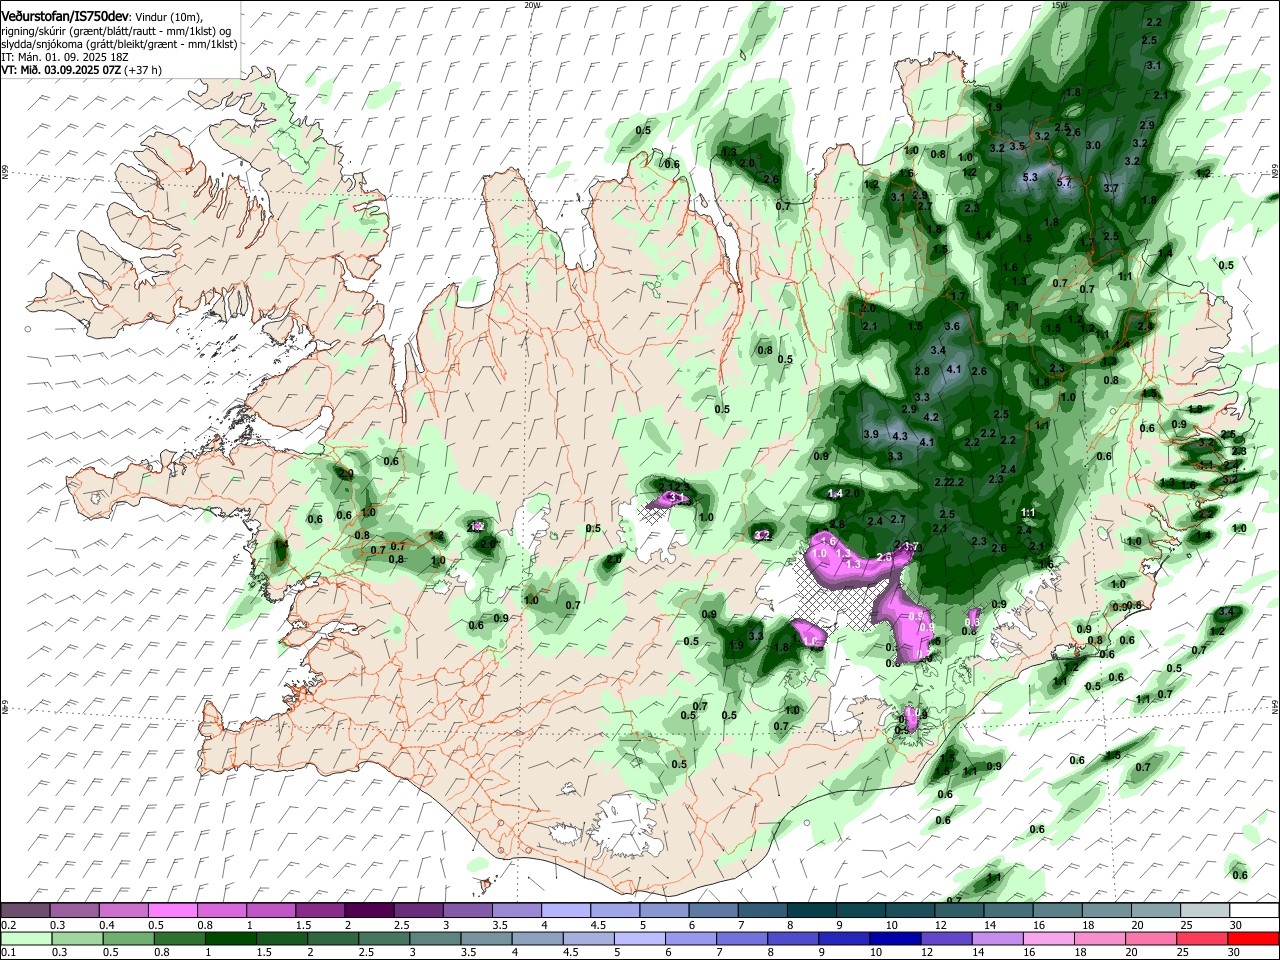
Task: Pick upper legend swatch between 9 and 10
Action: (x=861, y=911)
